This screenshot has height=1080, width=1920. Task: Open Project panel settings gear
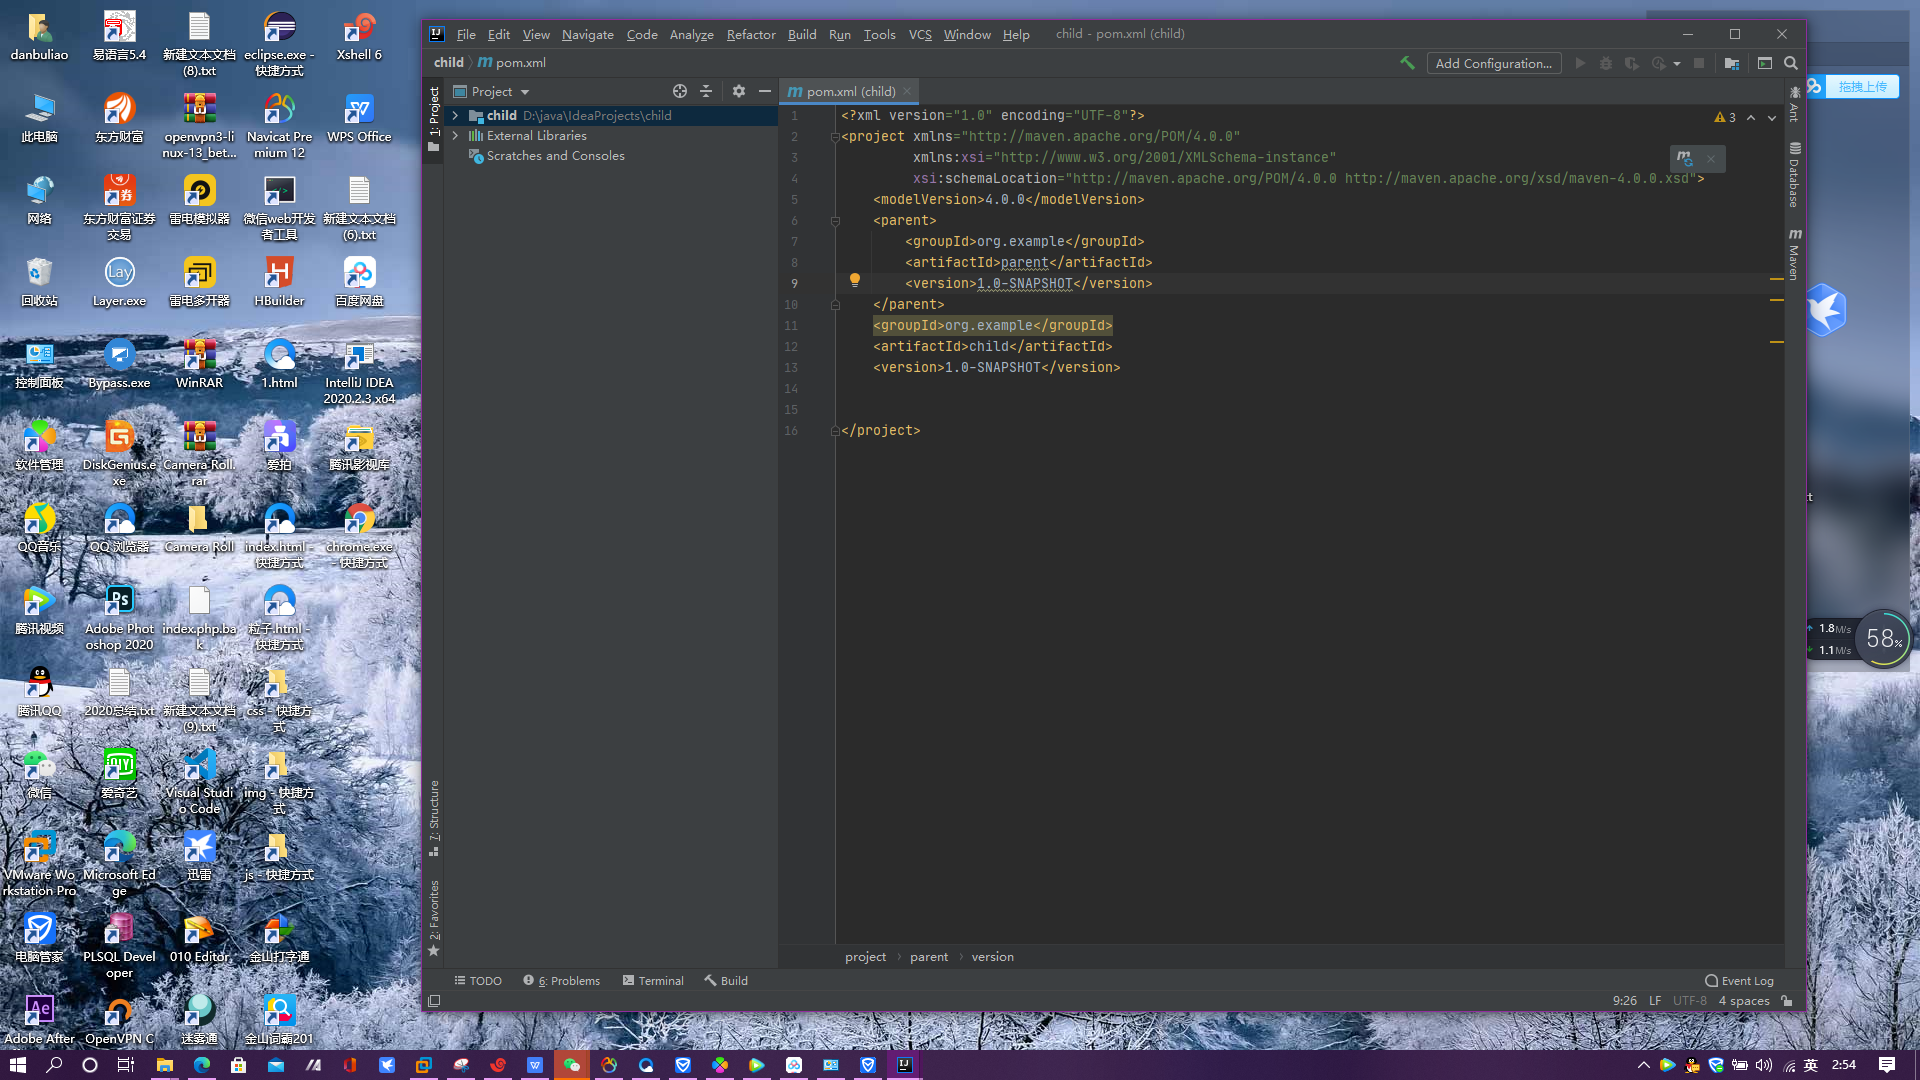pos(739,91)
